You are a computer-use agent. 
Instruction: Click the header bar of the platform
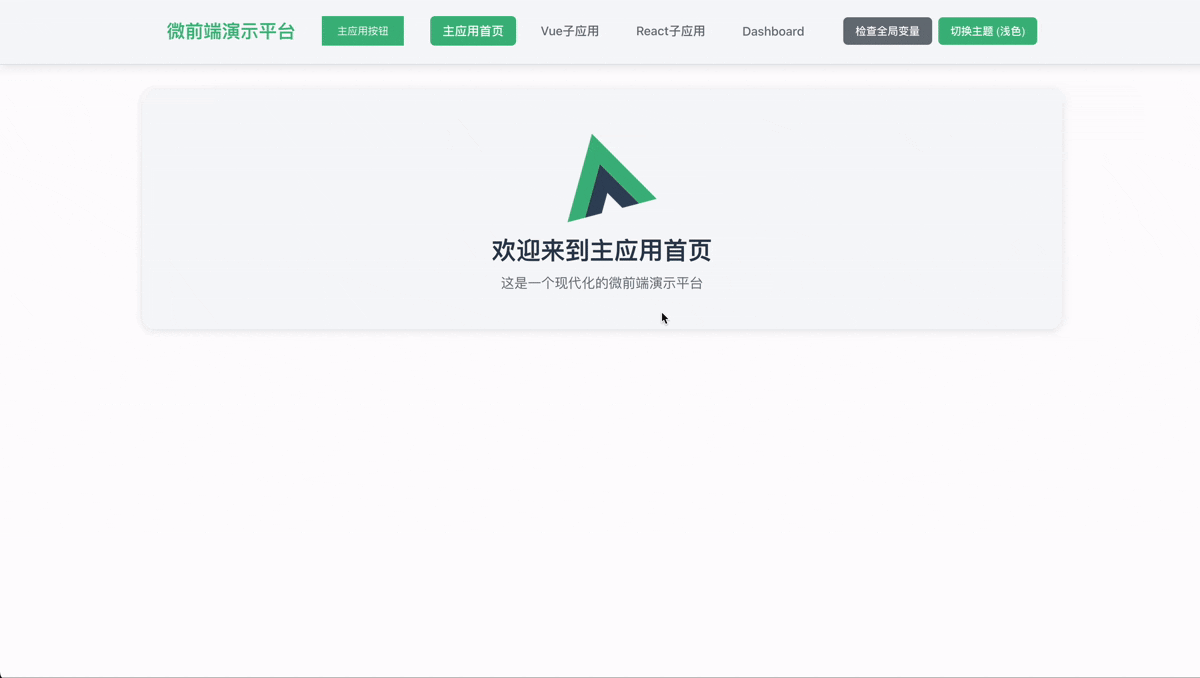pyautogui.click(x=600, y=31)
